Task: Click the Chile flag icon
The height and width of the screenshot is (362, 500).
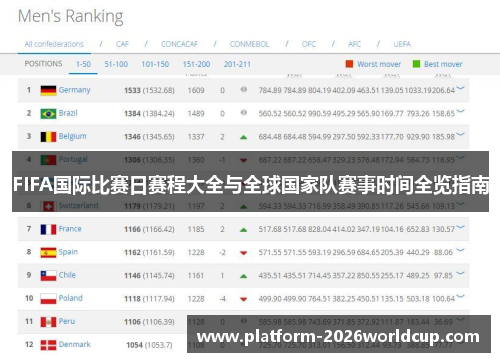Action: (x=48, y=276)
